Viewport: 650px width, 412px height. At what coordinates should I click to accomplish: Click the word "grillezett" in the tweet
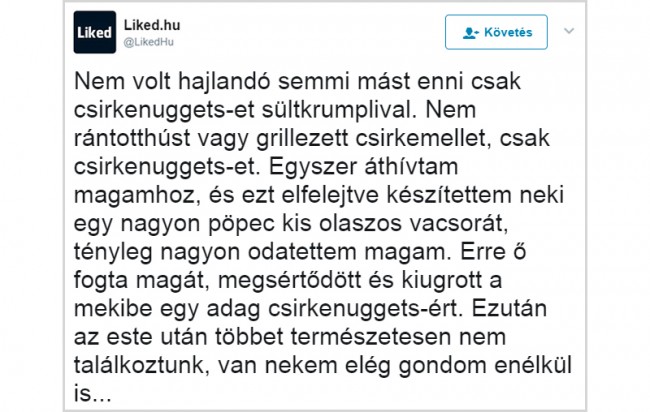302,139
